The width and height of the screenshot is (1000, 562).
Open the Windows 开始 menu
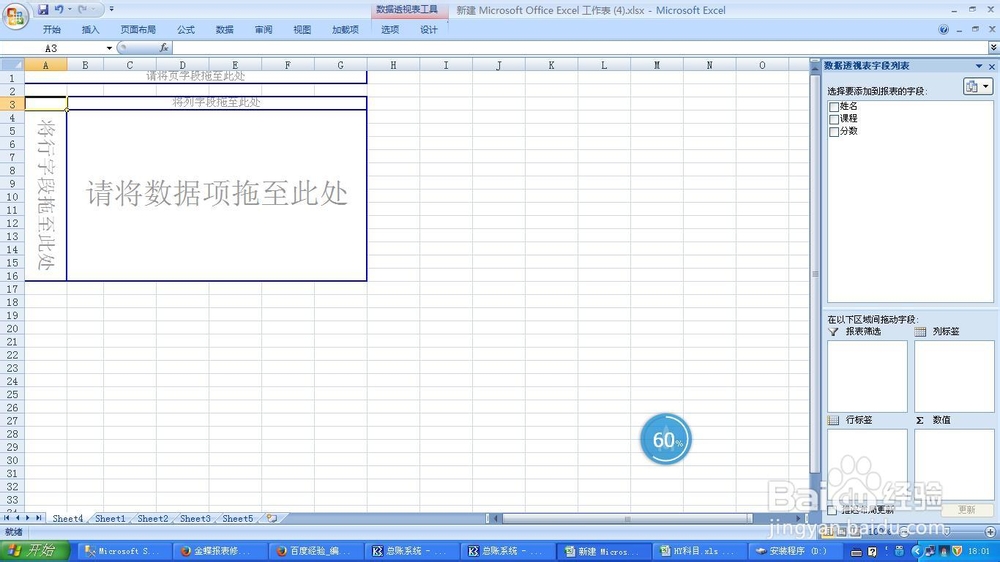point(36,551)
